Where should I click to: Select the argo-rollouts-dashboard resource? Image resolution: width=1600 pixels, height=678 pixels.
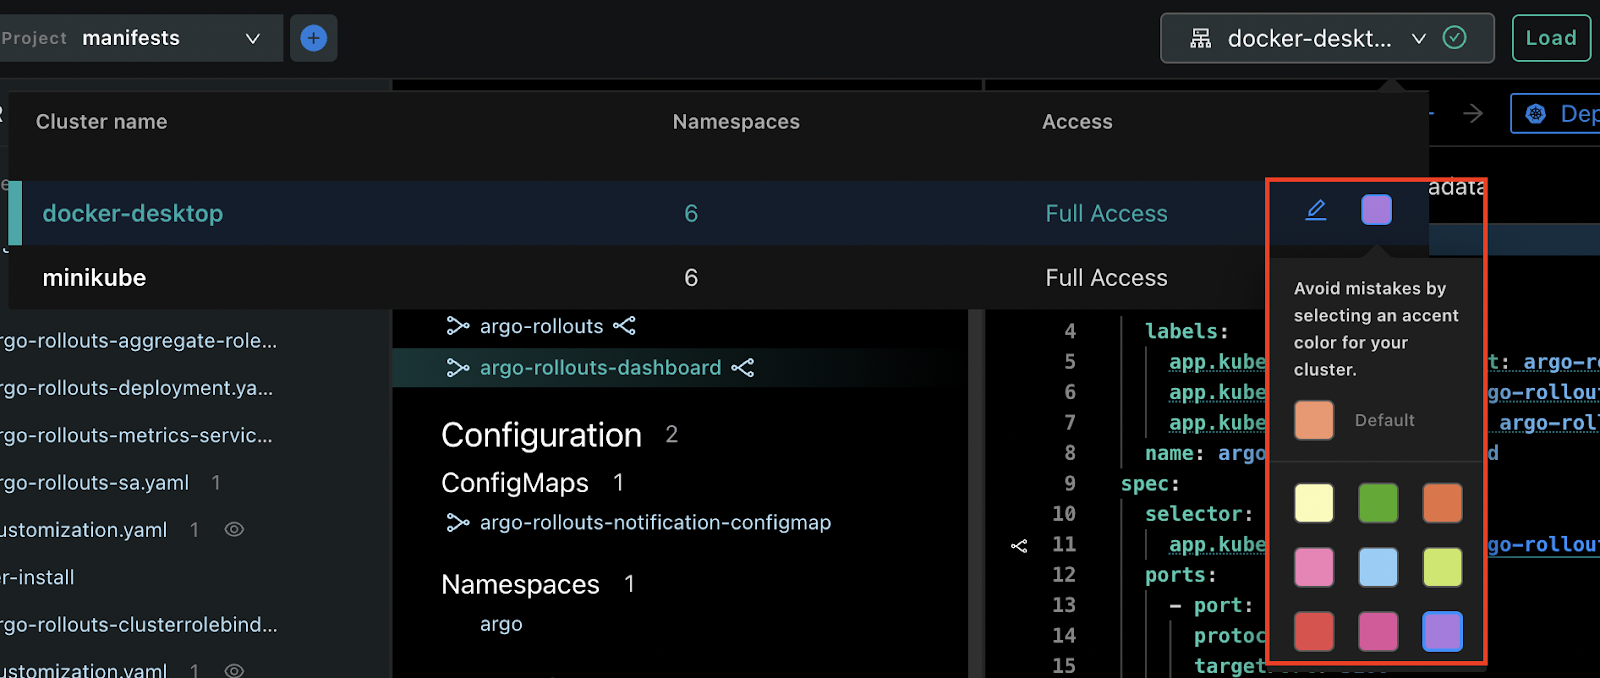click(x=600, y=368)
